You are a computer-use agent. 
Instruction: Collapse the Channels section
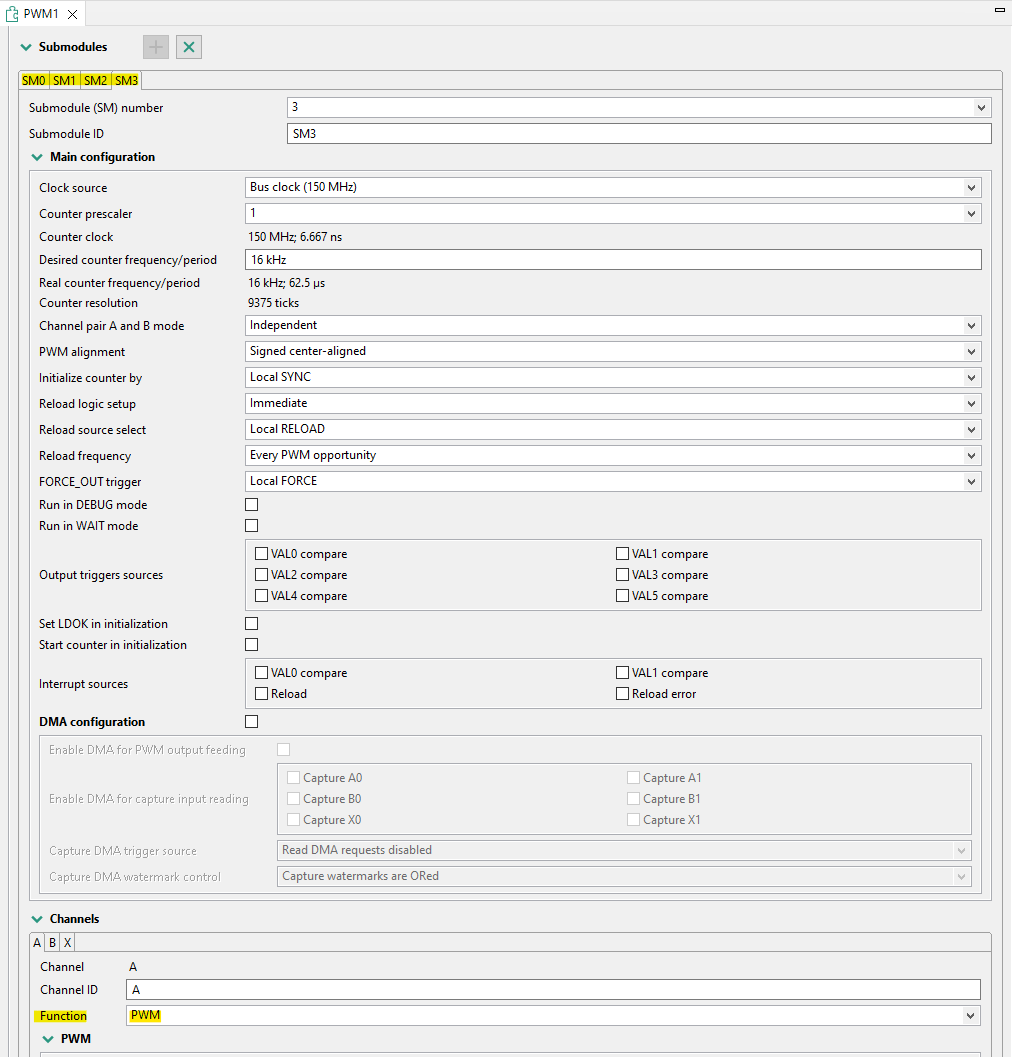[37, 919]
